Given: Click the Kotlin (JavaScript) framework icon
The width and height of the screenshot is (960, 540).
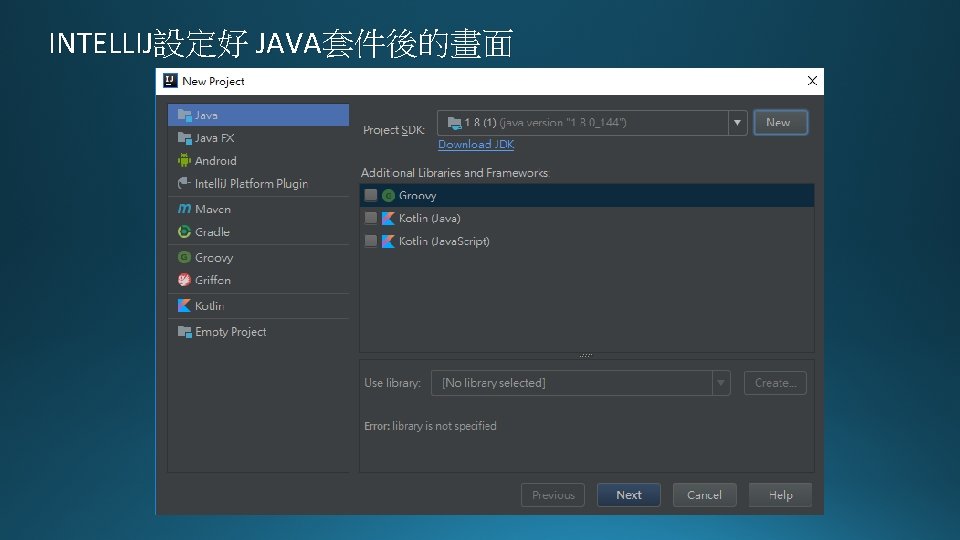Looking at the screenshot, I should coord(388,241).
